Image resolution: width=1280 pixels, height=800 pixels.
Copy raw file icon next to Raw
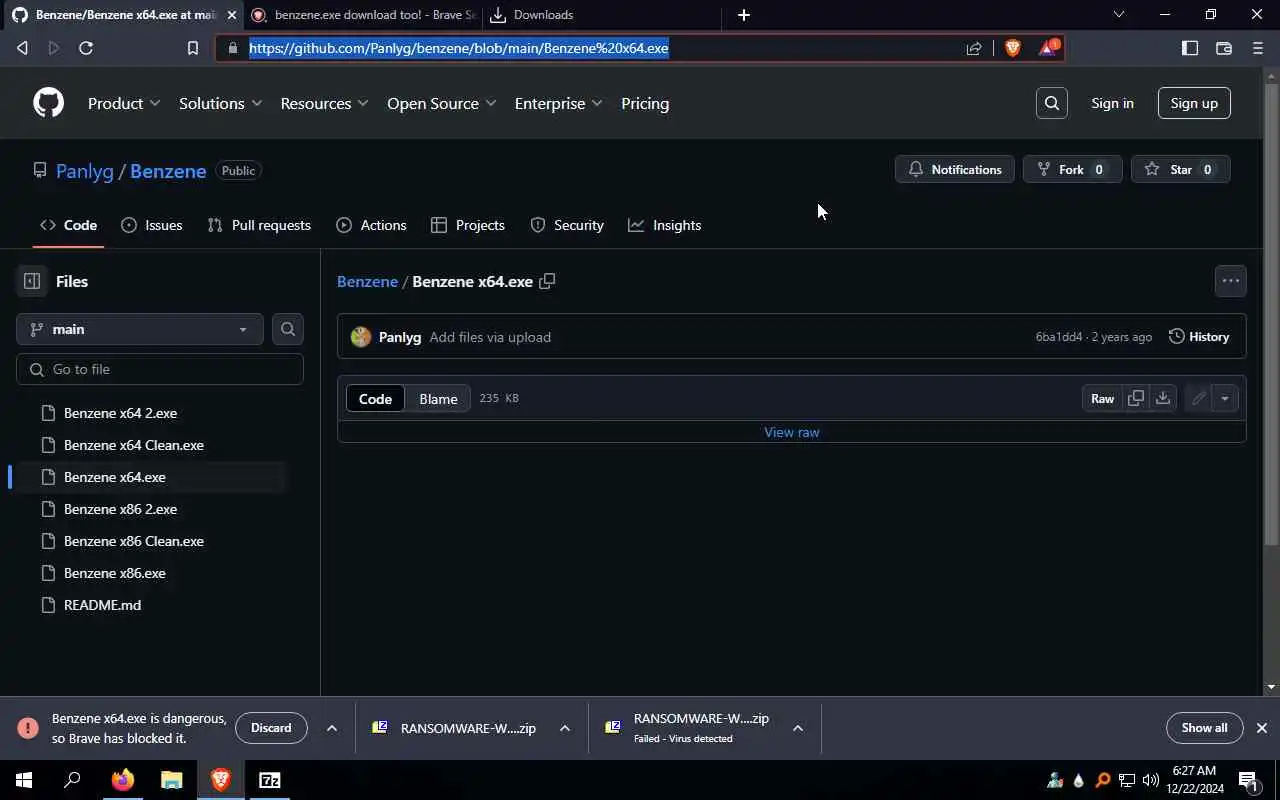1136,398
